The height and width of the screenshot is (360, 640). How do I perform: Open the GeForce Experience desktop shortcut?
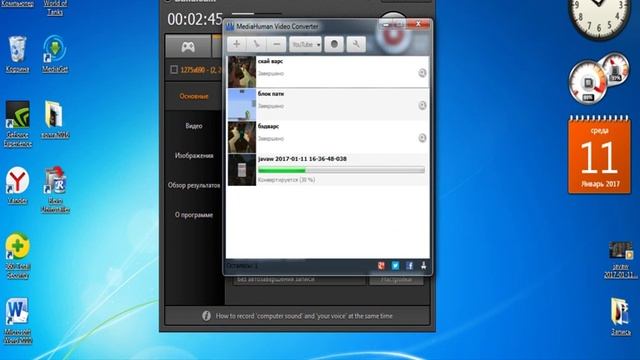pyautogui.click(x=18, y=124)
